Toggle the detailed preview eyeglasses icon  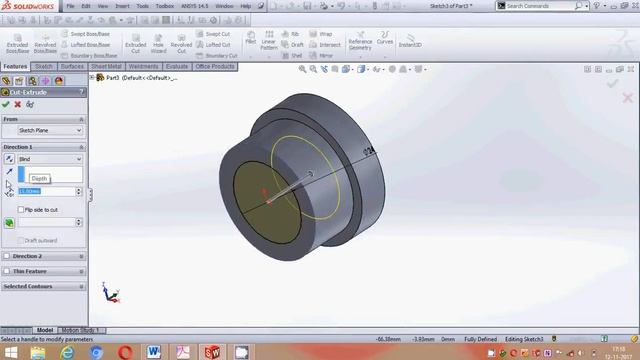pyautogui.click(x=30, y=104)
